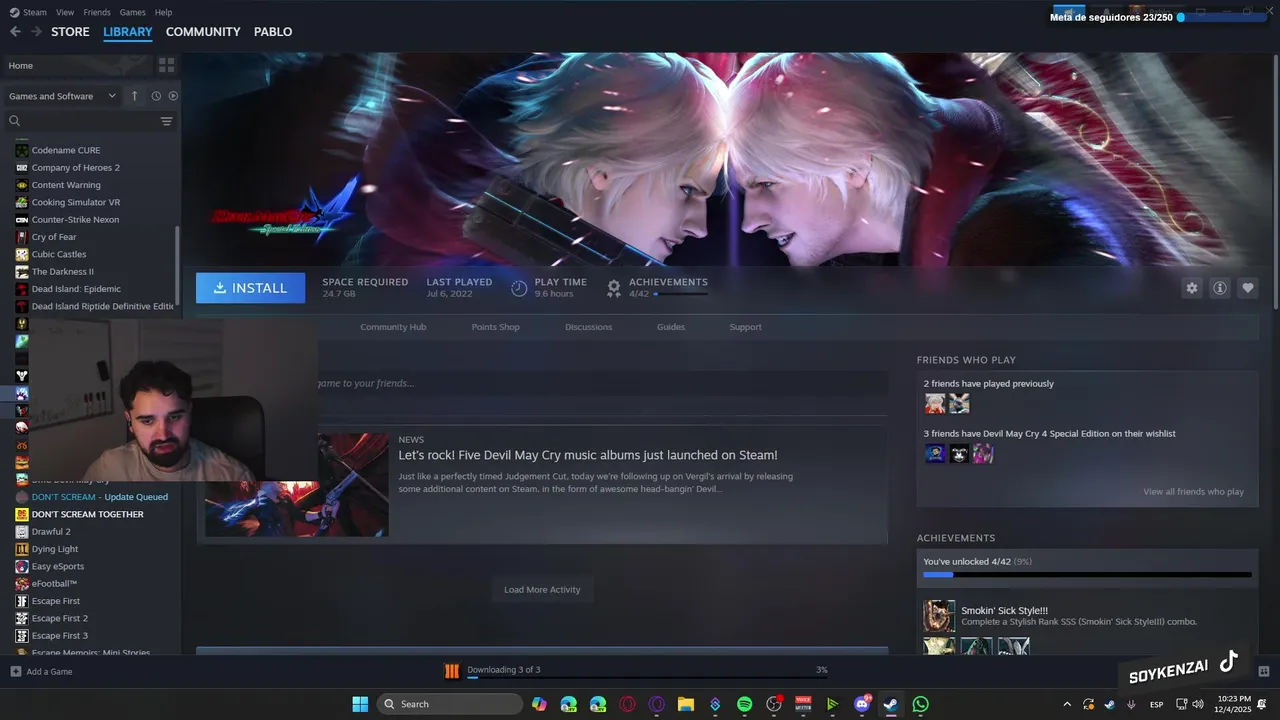Switch library to grid collections view
The height and width of the screenshot is (720, 1280).
[x=166, y=65]
